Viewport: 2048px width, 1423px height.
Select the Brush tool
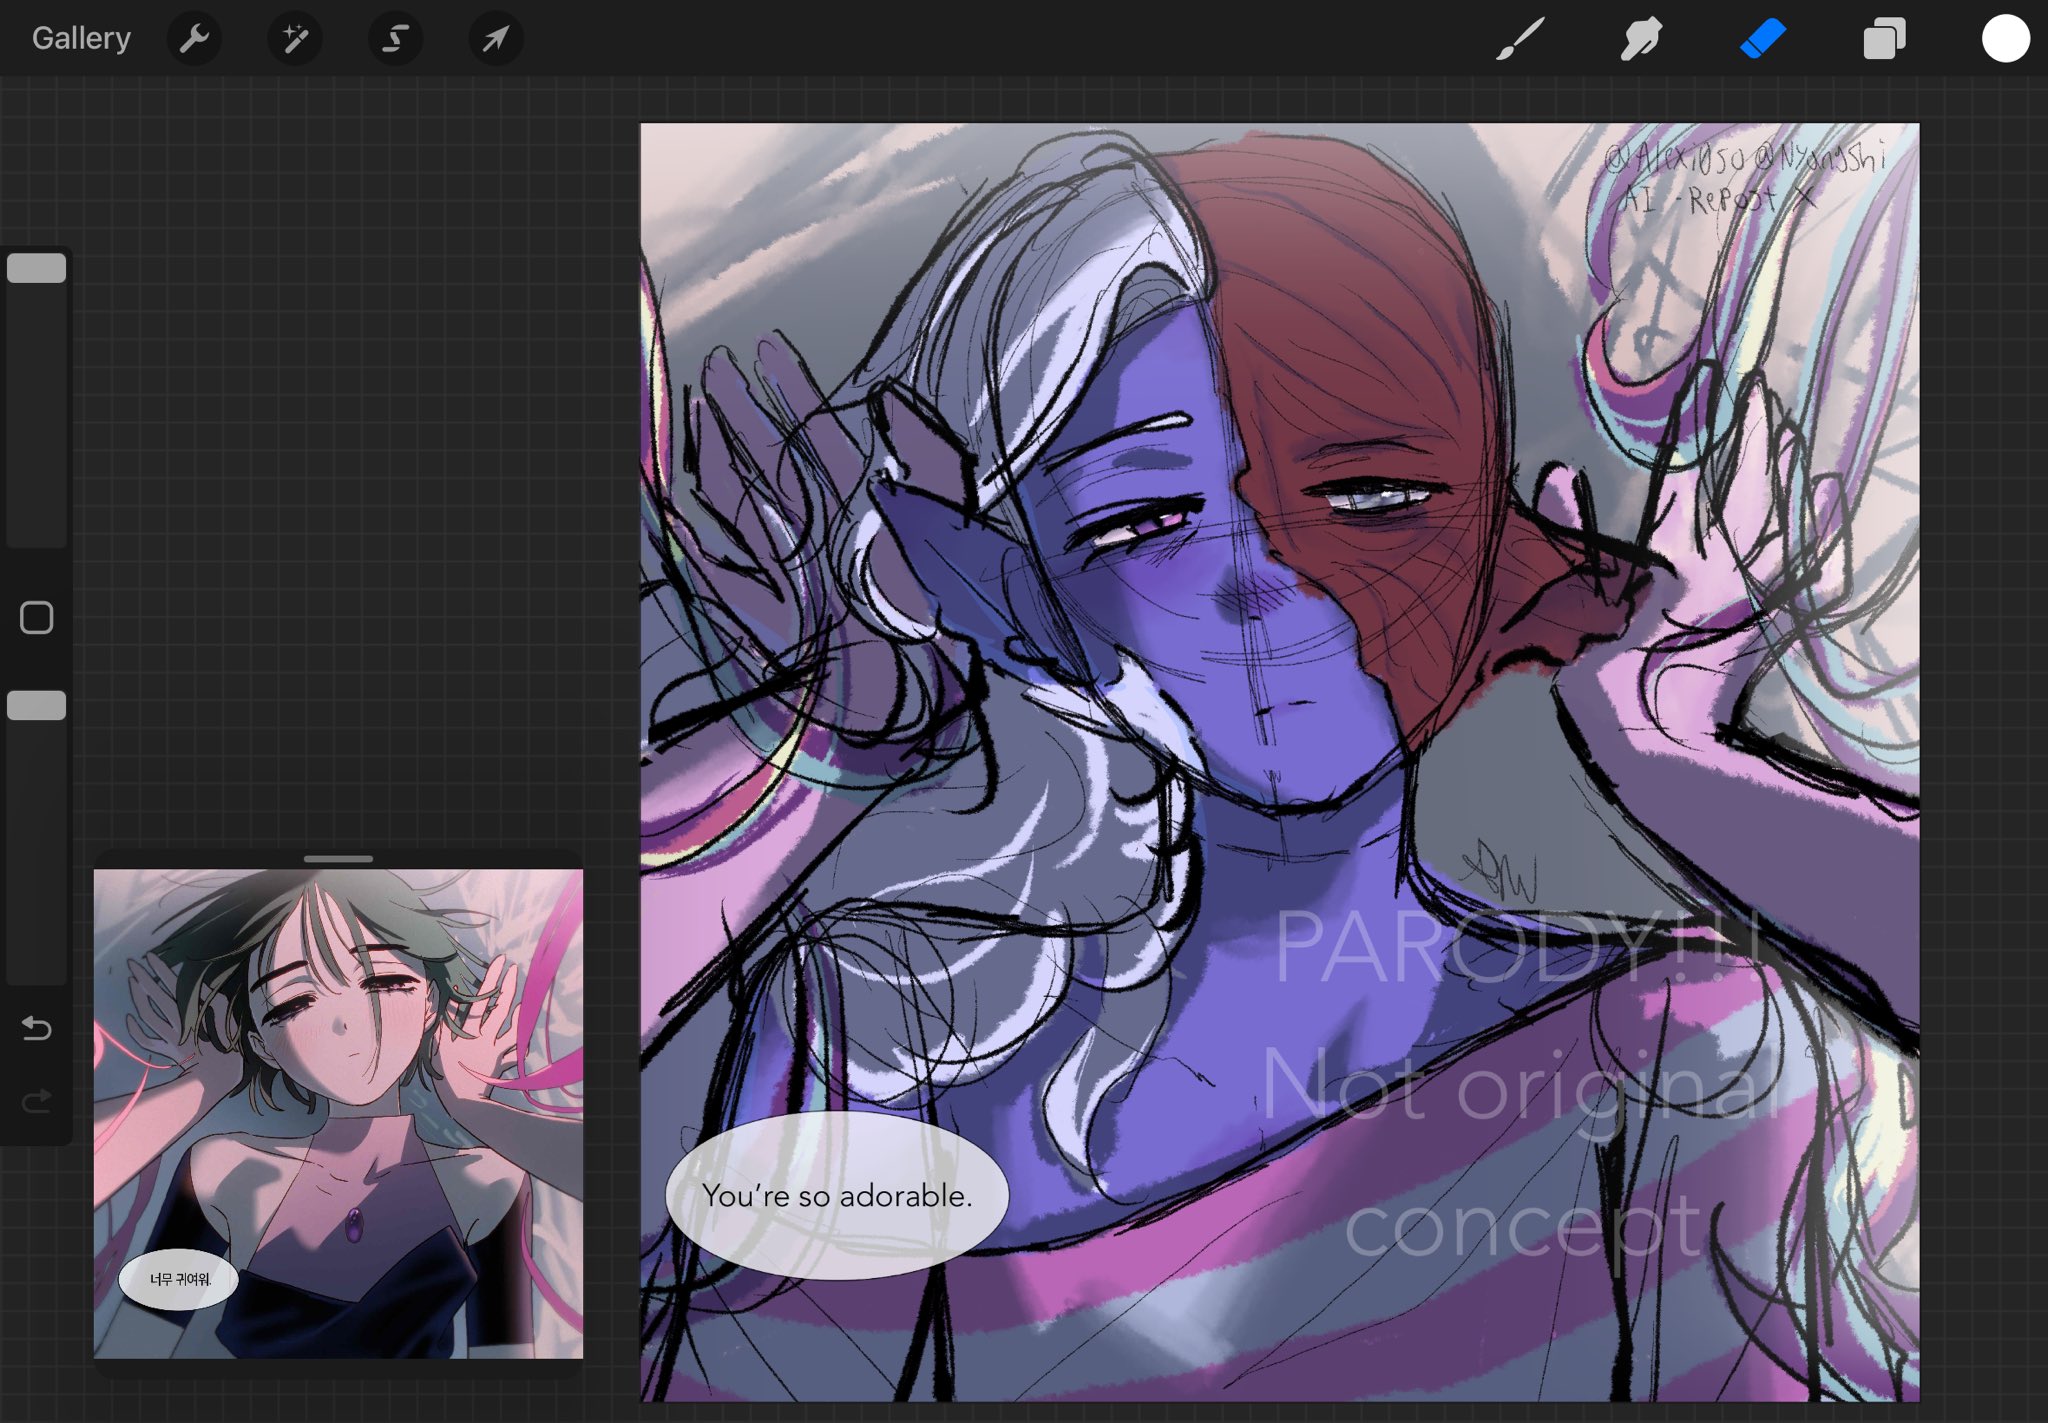point(1520,39)
